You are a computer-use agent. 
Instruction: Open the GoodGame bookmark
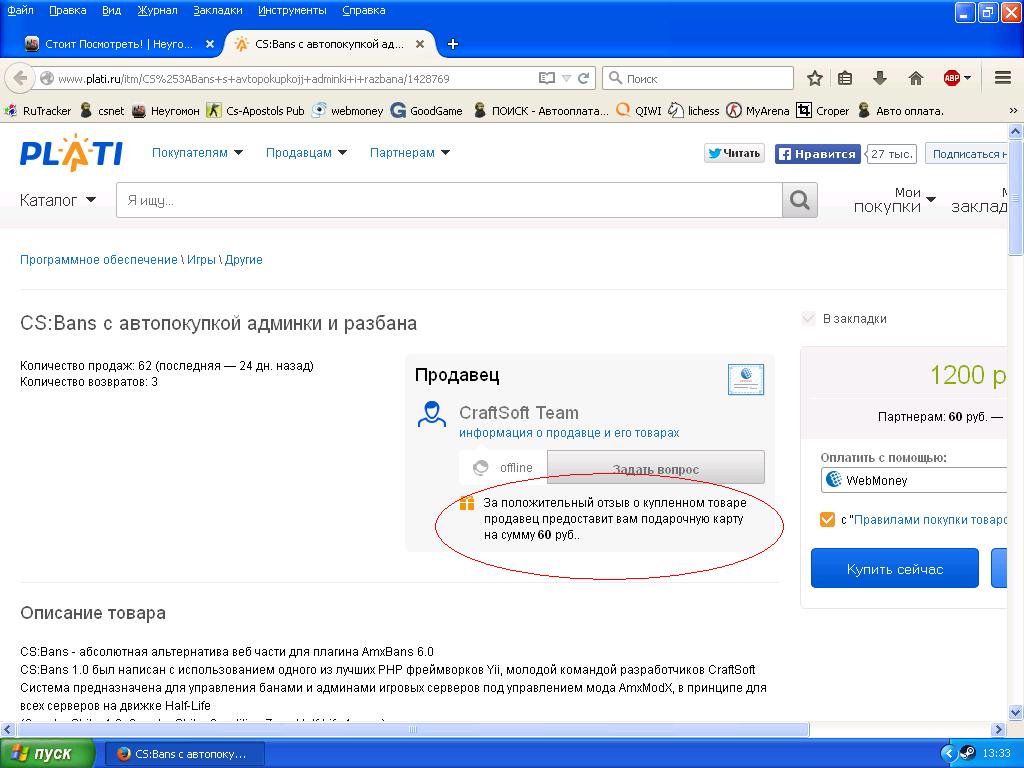tap(426, 111)
